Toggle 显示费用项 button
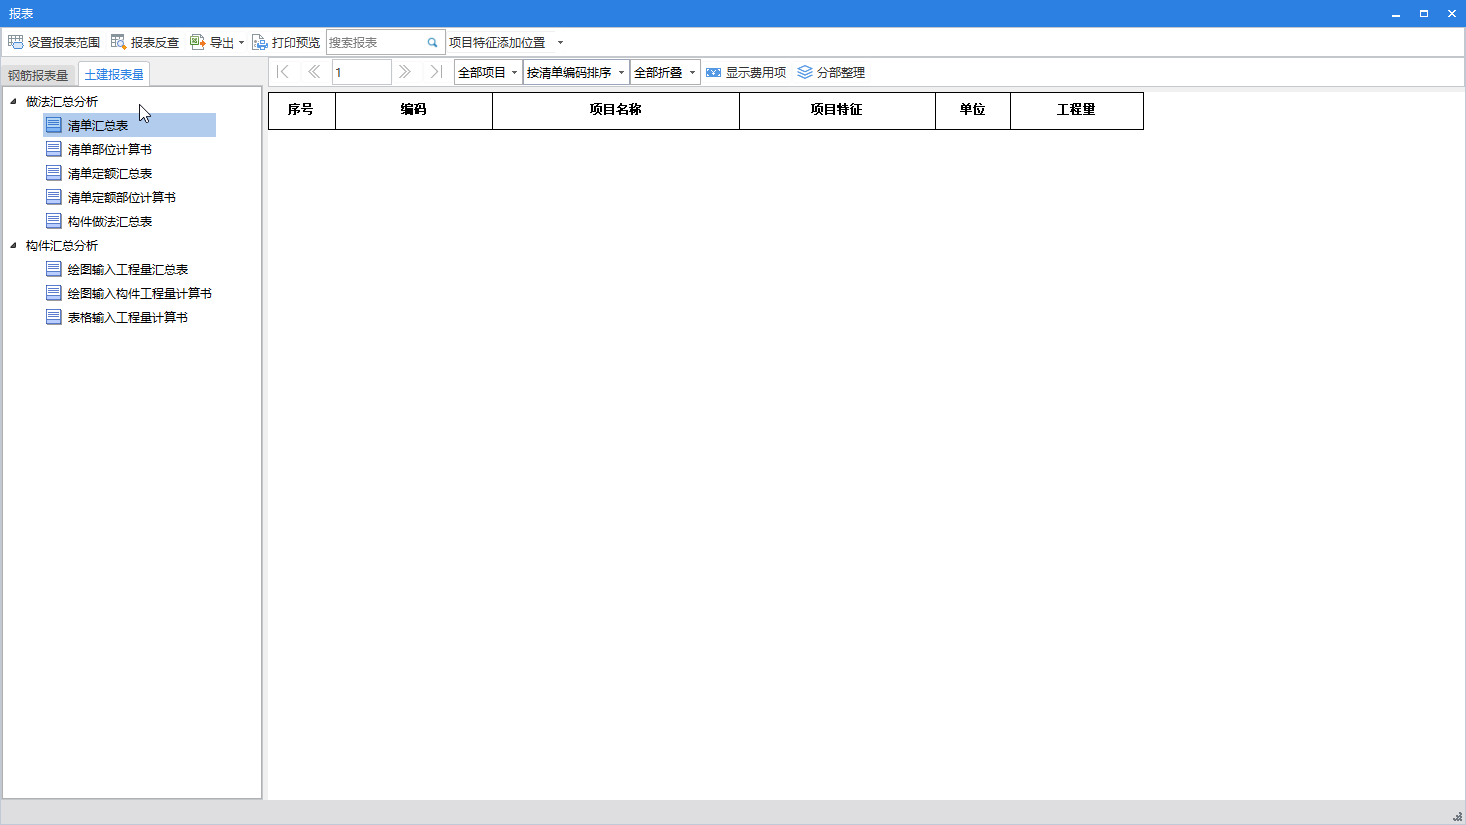Screen dimensions: 1466x825 click(746, 72)
